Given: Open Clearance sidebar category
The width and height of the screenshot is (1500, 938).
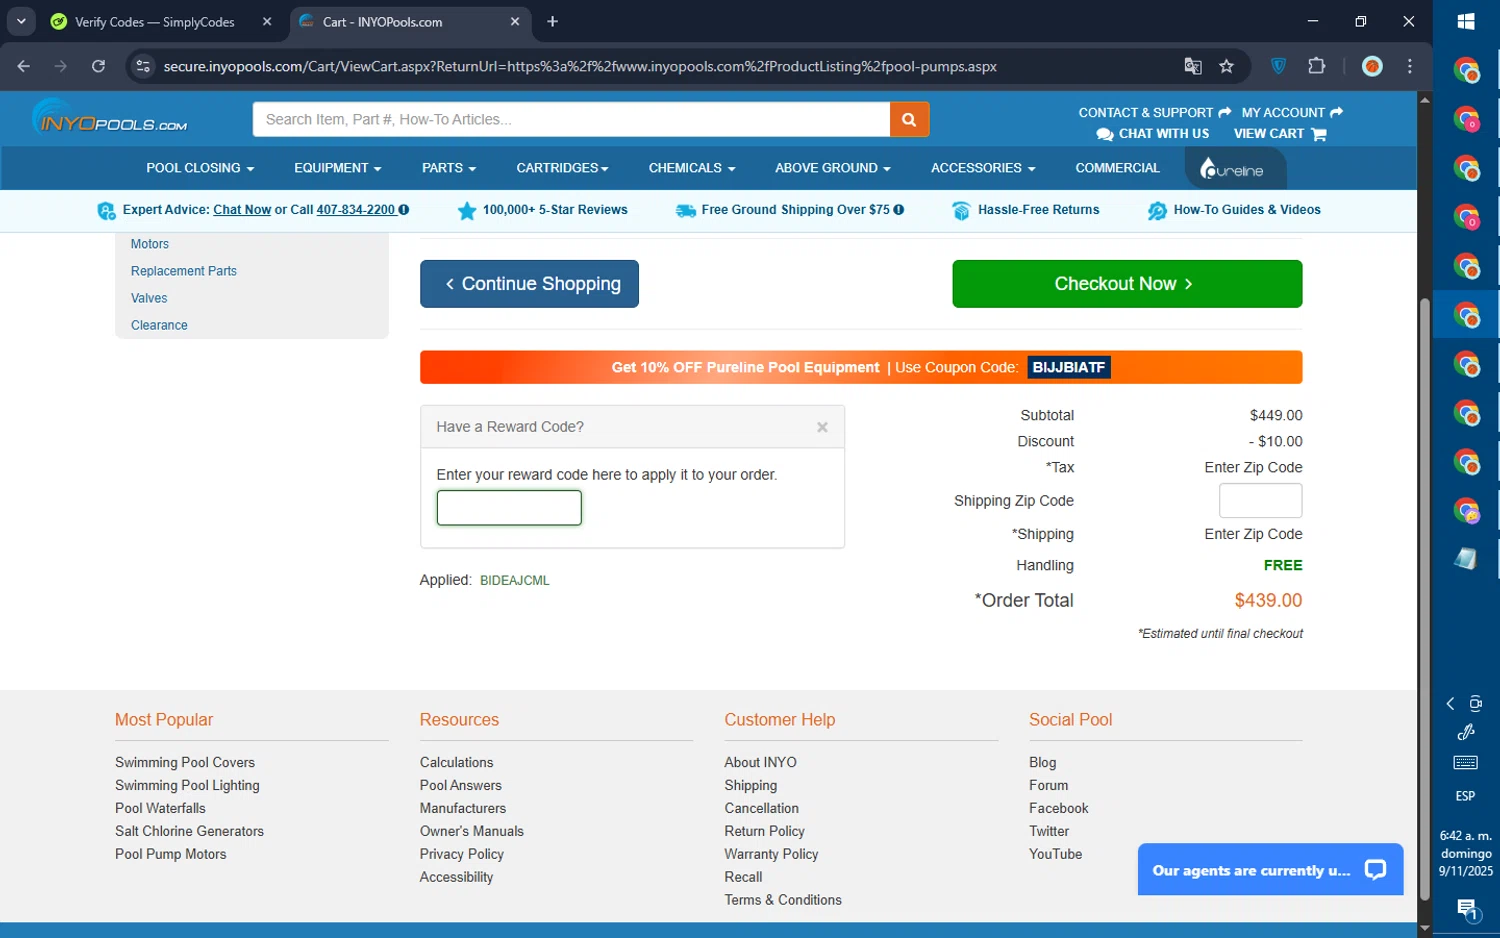Looking at the screenshot, I should click(x=159, y=325).
